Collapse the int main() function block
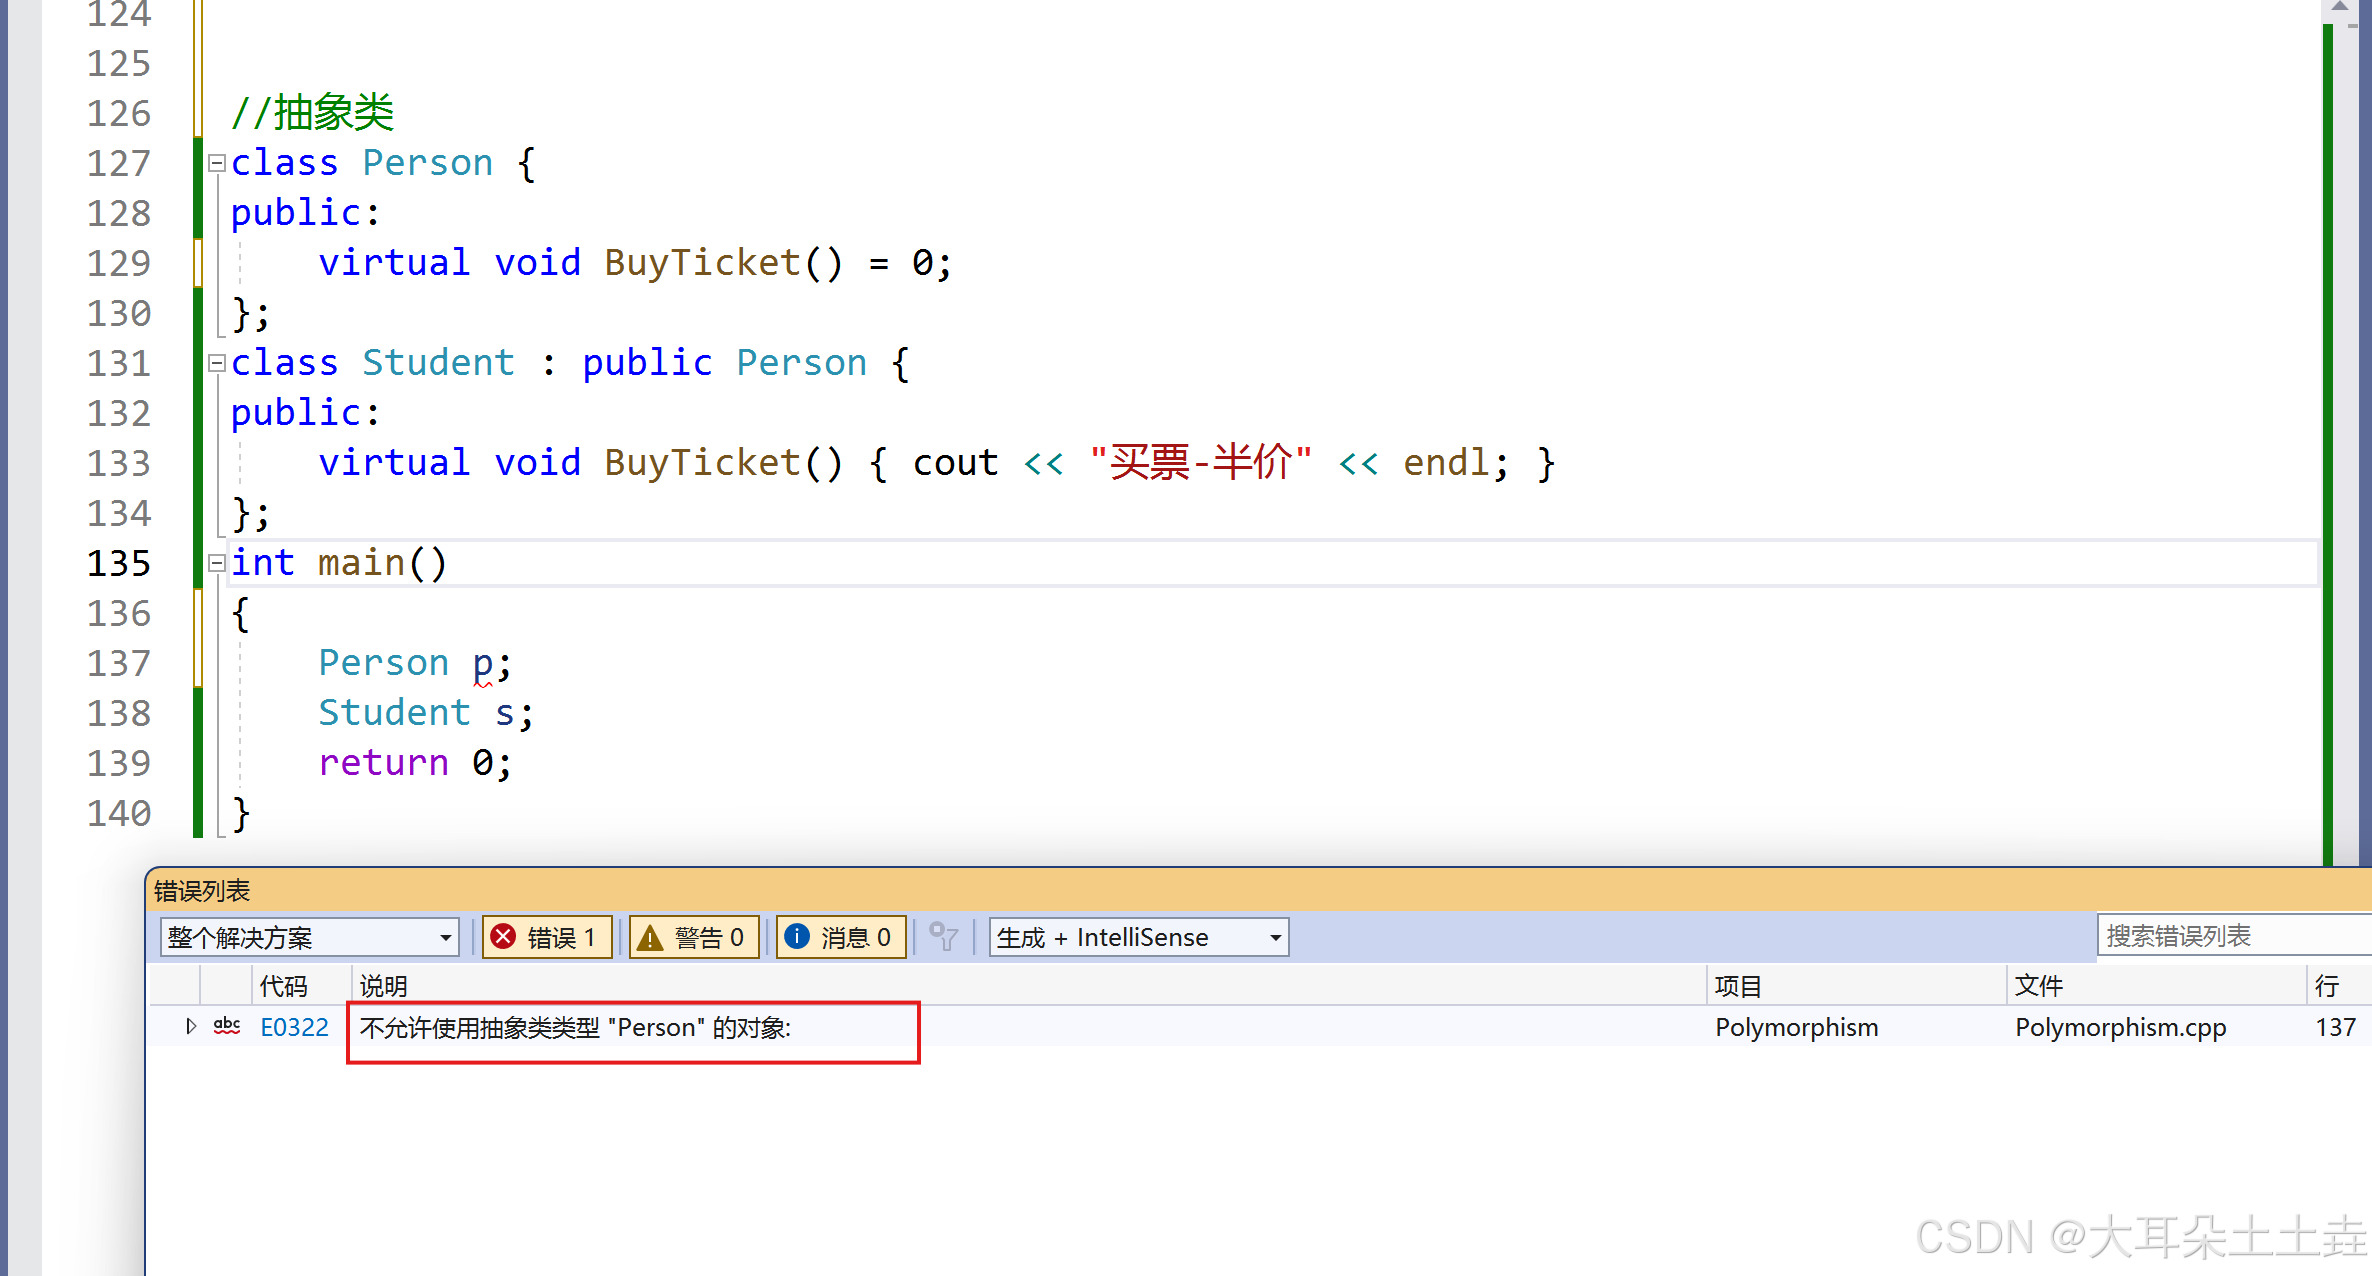Viewport: 2372px width, 1276px height. click(x=216, y=563)
